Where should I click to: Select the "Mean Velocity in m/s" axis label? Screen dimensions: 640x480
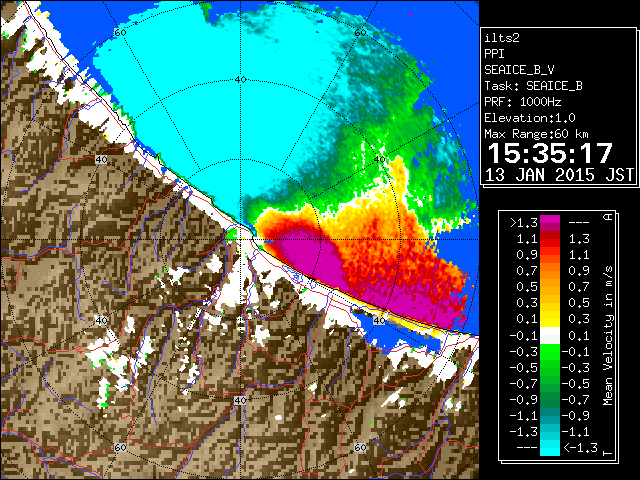pyautogui.click(x=608, y=336)
